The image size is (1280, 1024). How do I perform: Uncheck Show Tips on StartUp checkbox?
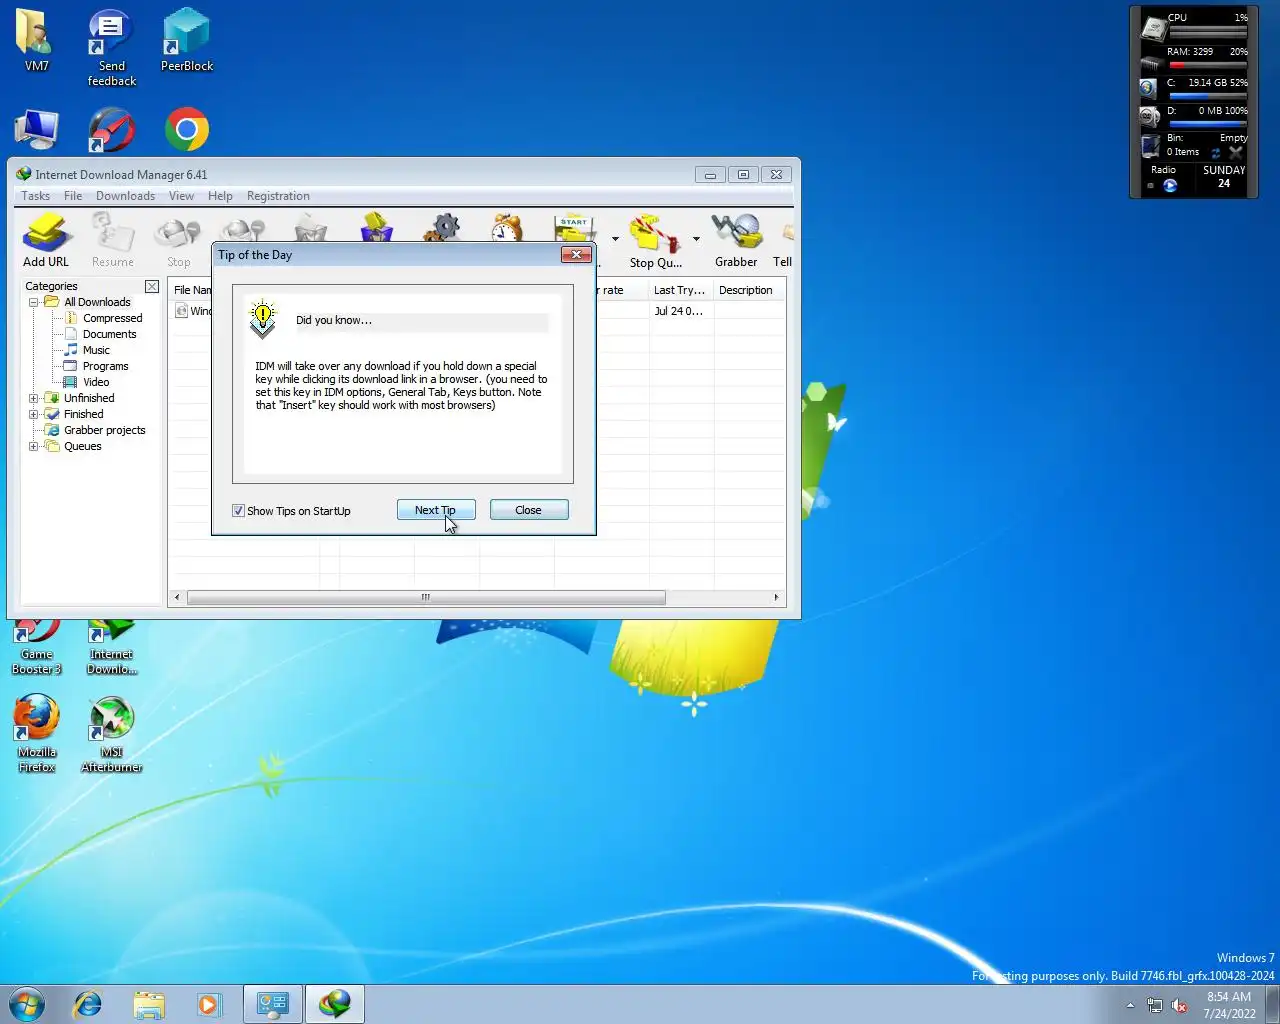click(x=238, y=511)
